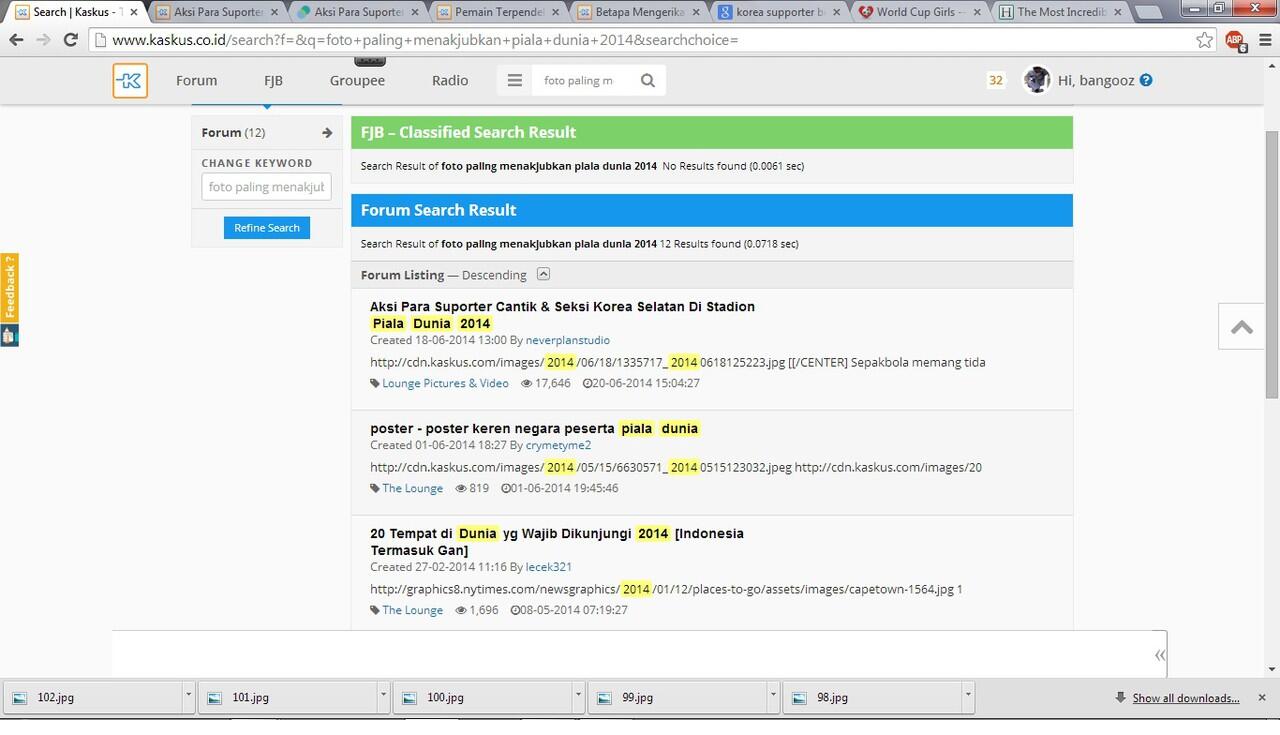Click Hi, bangooz user greeting
The image size is (1280, 735).
1096,80
